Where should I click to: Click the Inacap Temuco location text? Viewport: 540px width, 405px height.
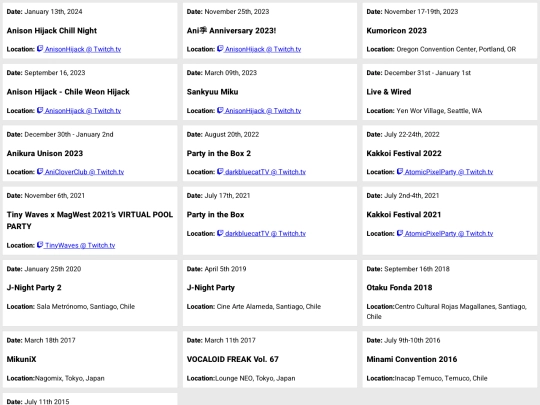pos(441,378)
